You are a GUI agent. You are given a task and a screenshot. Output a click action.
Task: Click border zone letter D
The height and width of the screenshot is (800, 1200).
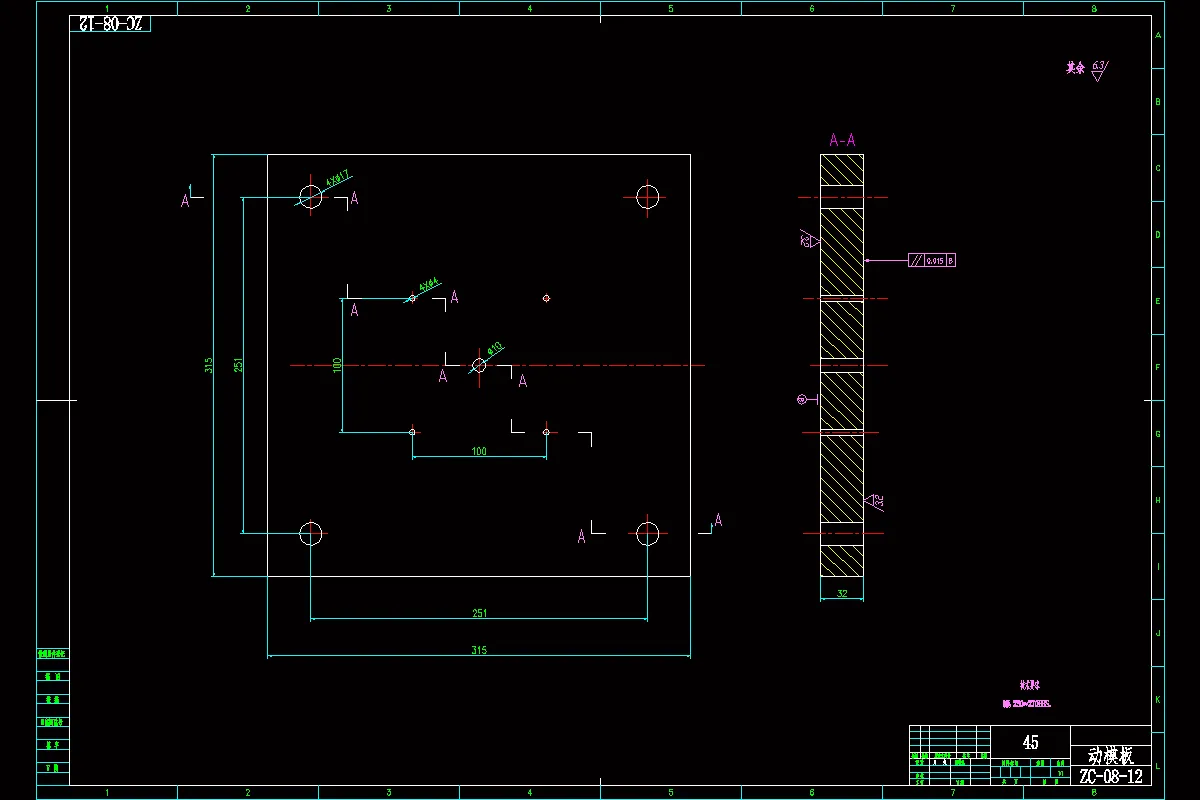[x=1158, y=235]
